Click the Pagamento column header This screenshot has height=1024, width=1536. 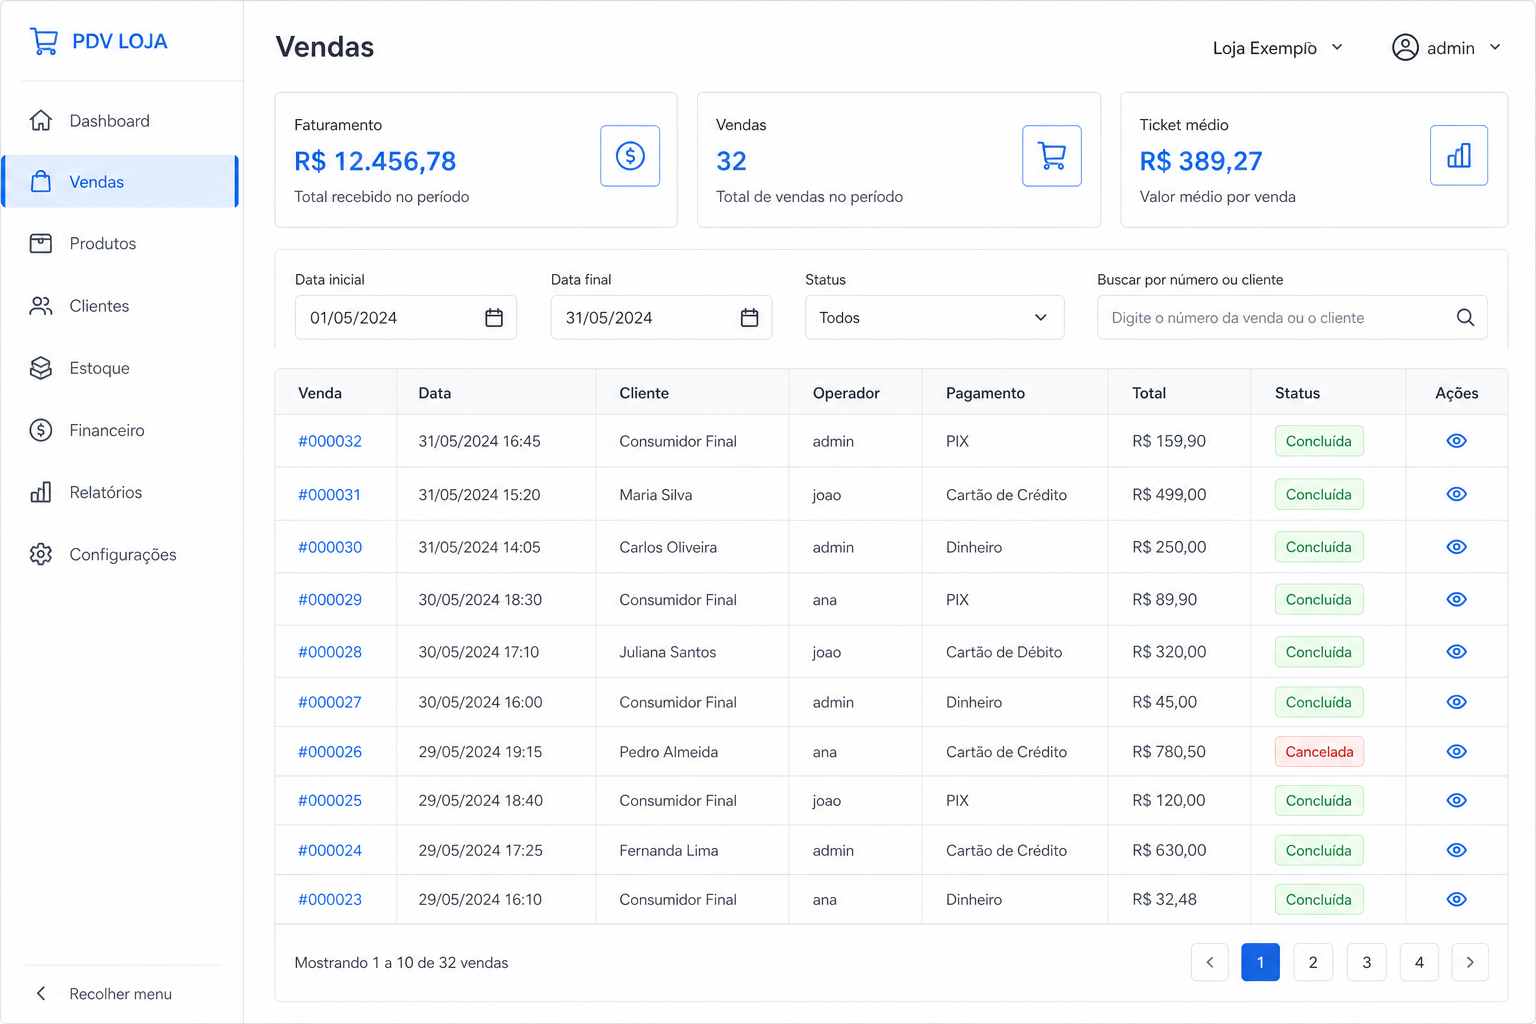point(985,393)
